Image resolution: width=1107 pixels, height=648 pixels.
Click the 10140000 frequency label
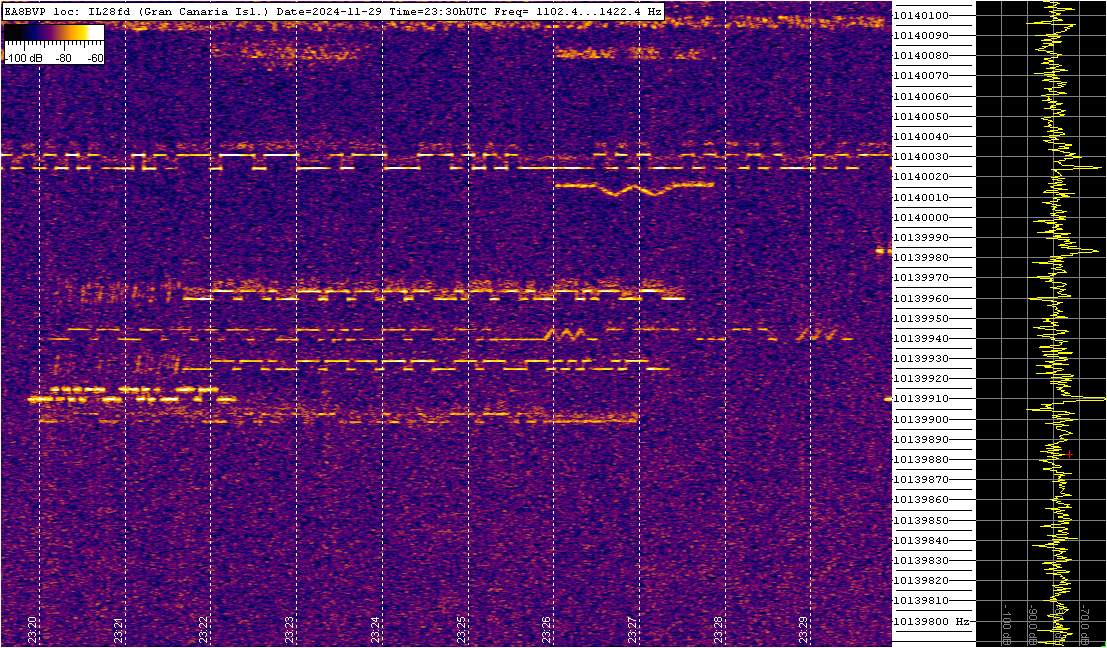coord(921,217)
